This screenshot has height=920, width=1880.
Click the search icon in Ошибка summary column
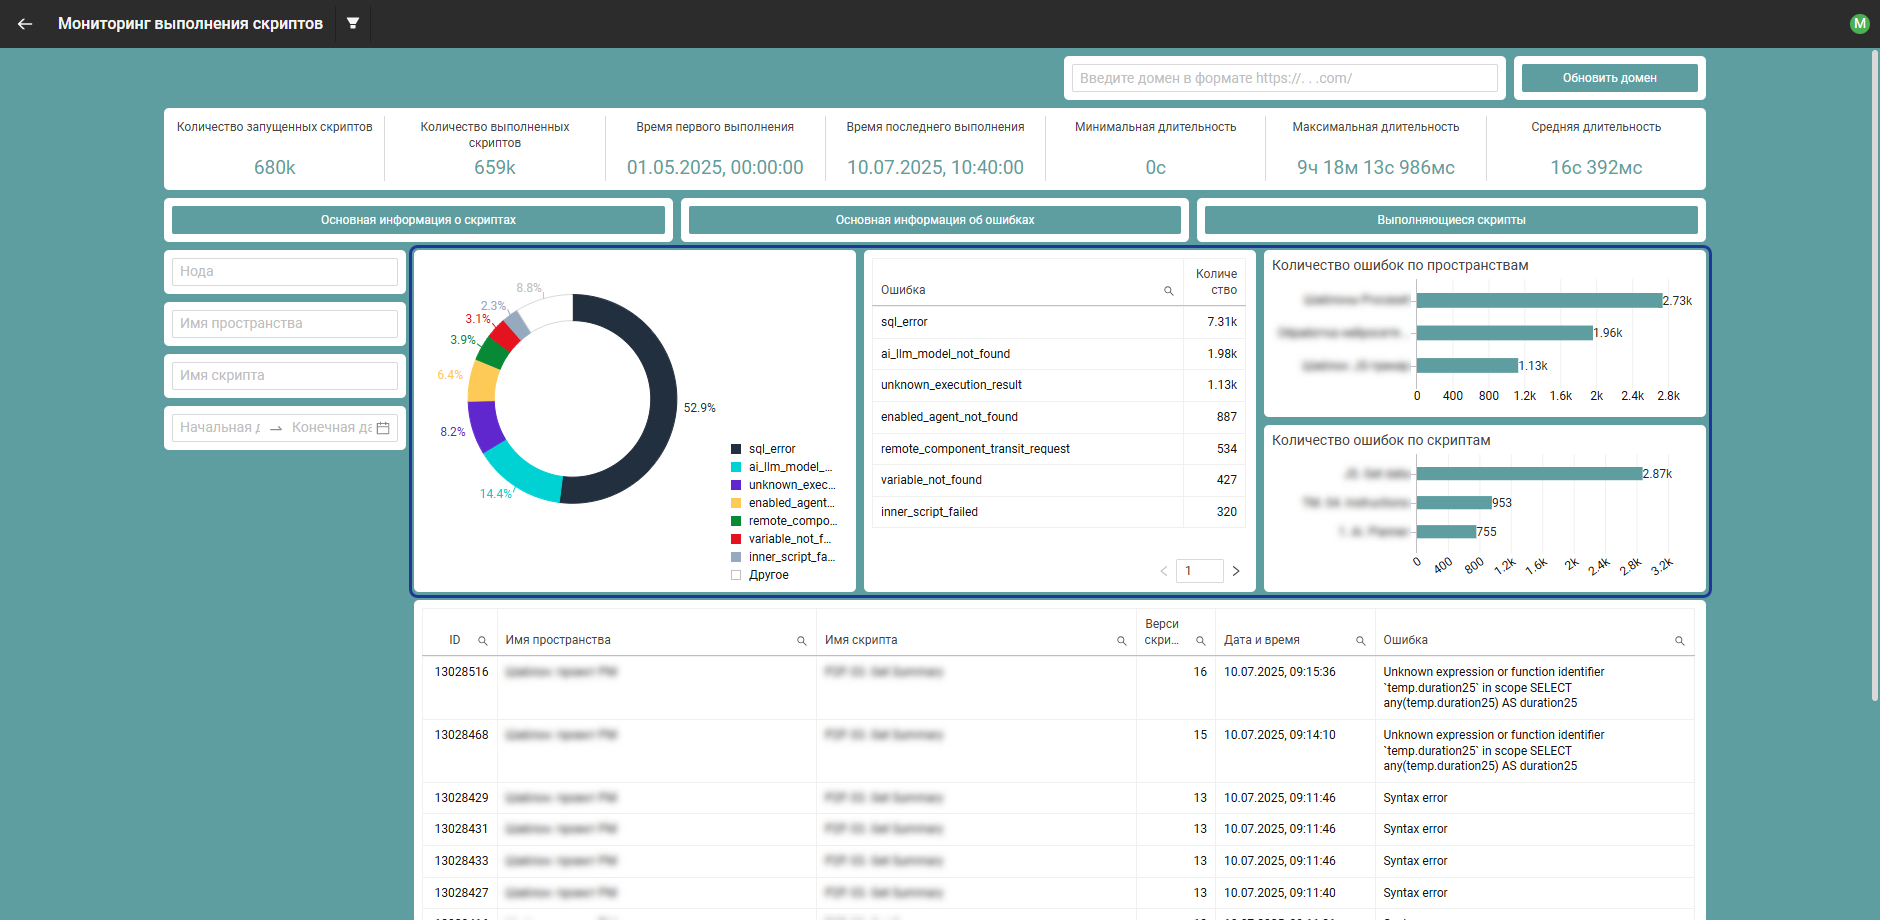point(1168,291)
